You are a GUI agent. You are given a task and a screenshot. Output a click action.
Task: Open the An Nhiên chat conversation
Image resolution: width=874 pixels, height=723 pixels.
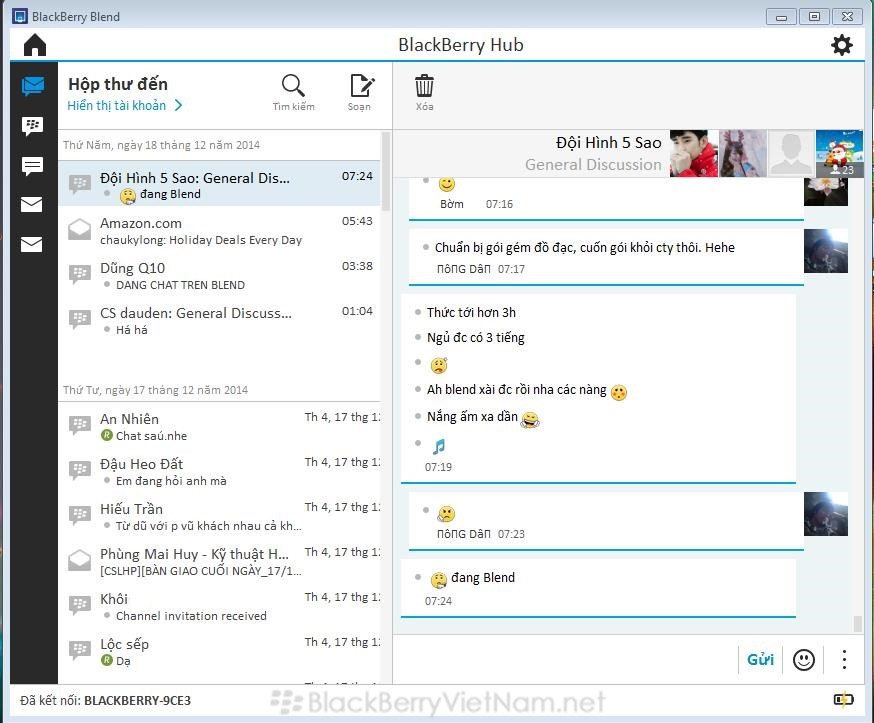[x=200, y=427]
